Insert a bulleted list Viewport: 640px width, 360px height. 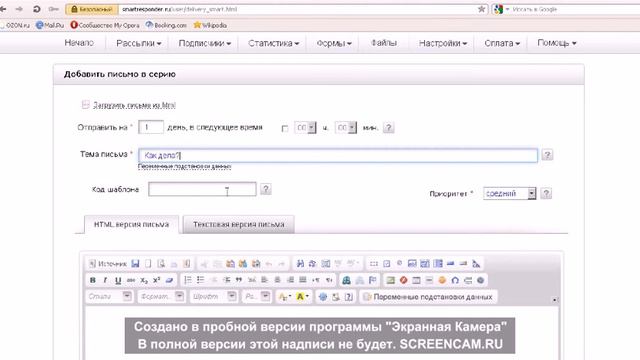(200, 280)
